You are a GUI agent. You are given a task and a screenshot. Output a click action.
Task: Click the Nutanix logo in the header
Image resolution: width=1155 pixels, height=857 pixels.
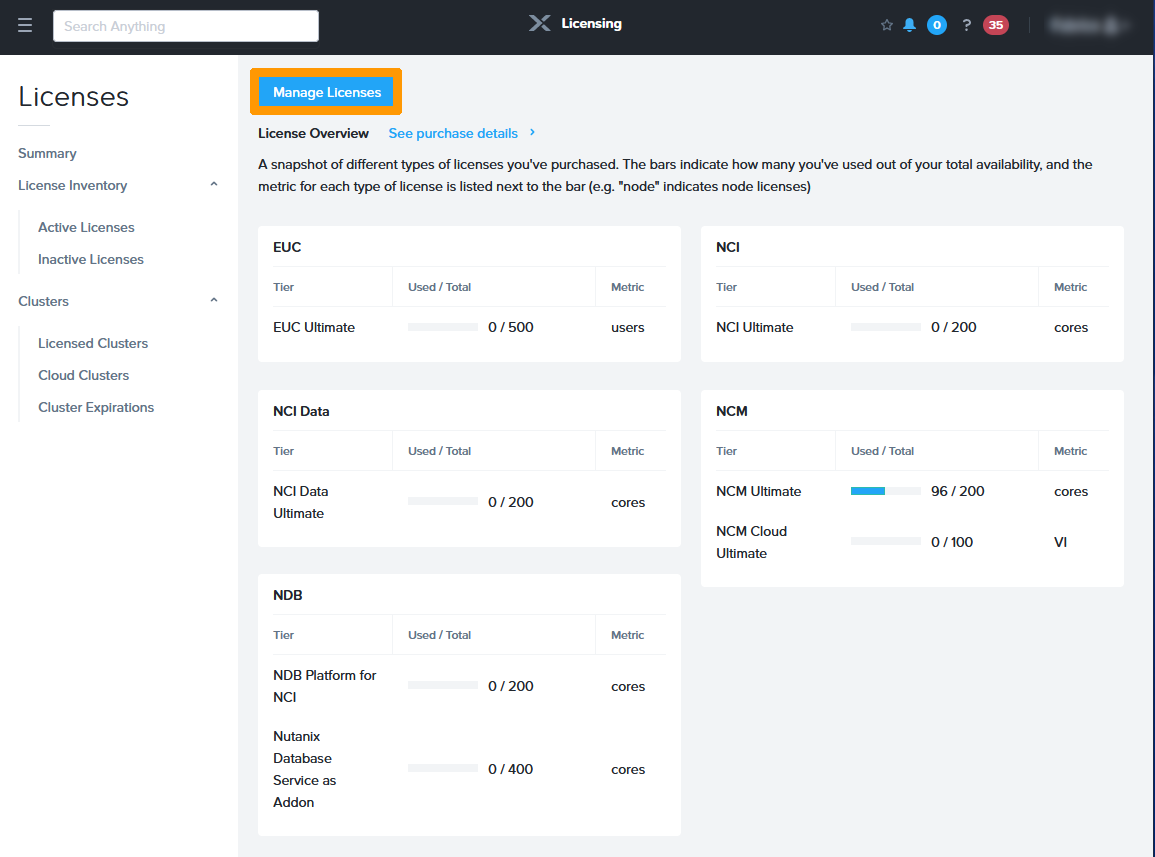pos(540,23)
